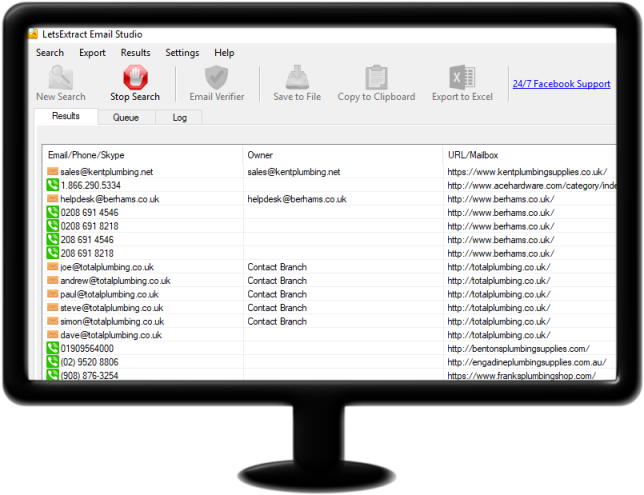Click the New Search toolbar icon

(61, 78)
